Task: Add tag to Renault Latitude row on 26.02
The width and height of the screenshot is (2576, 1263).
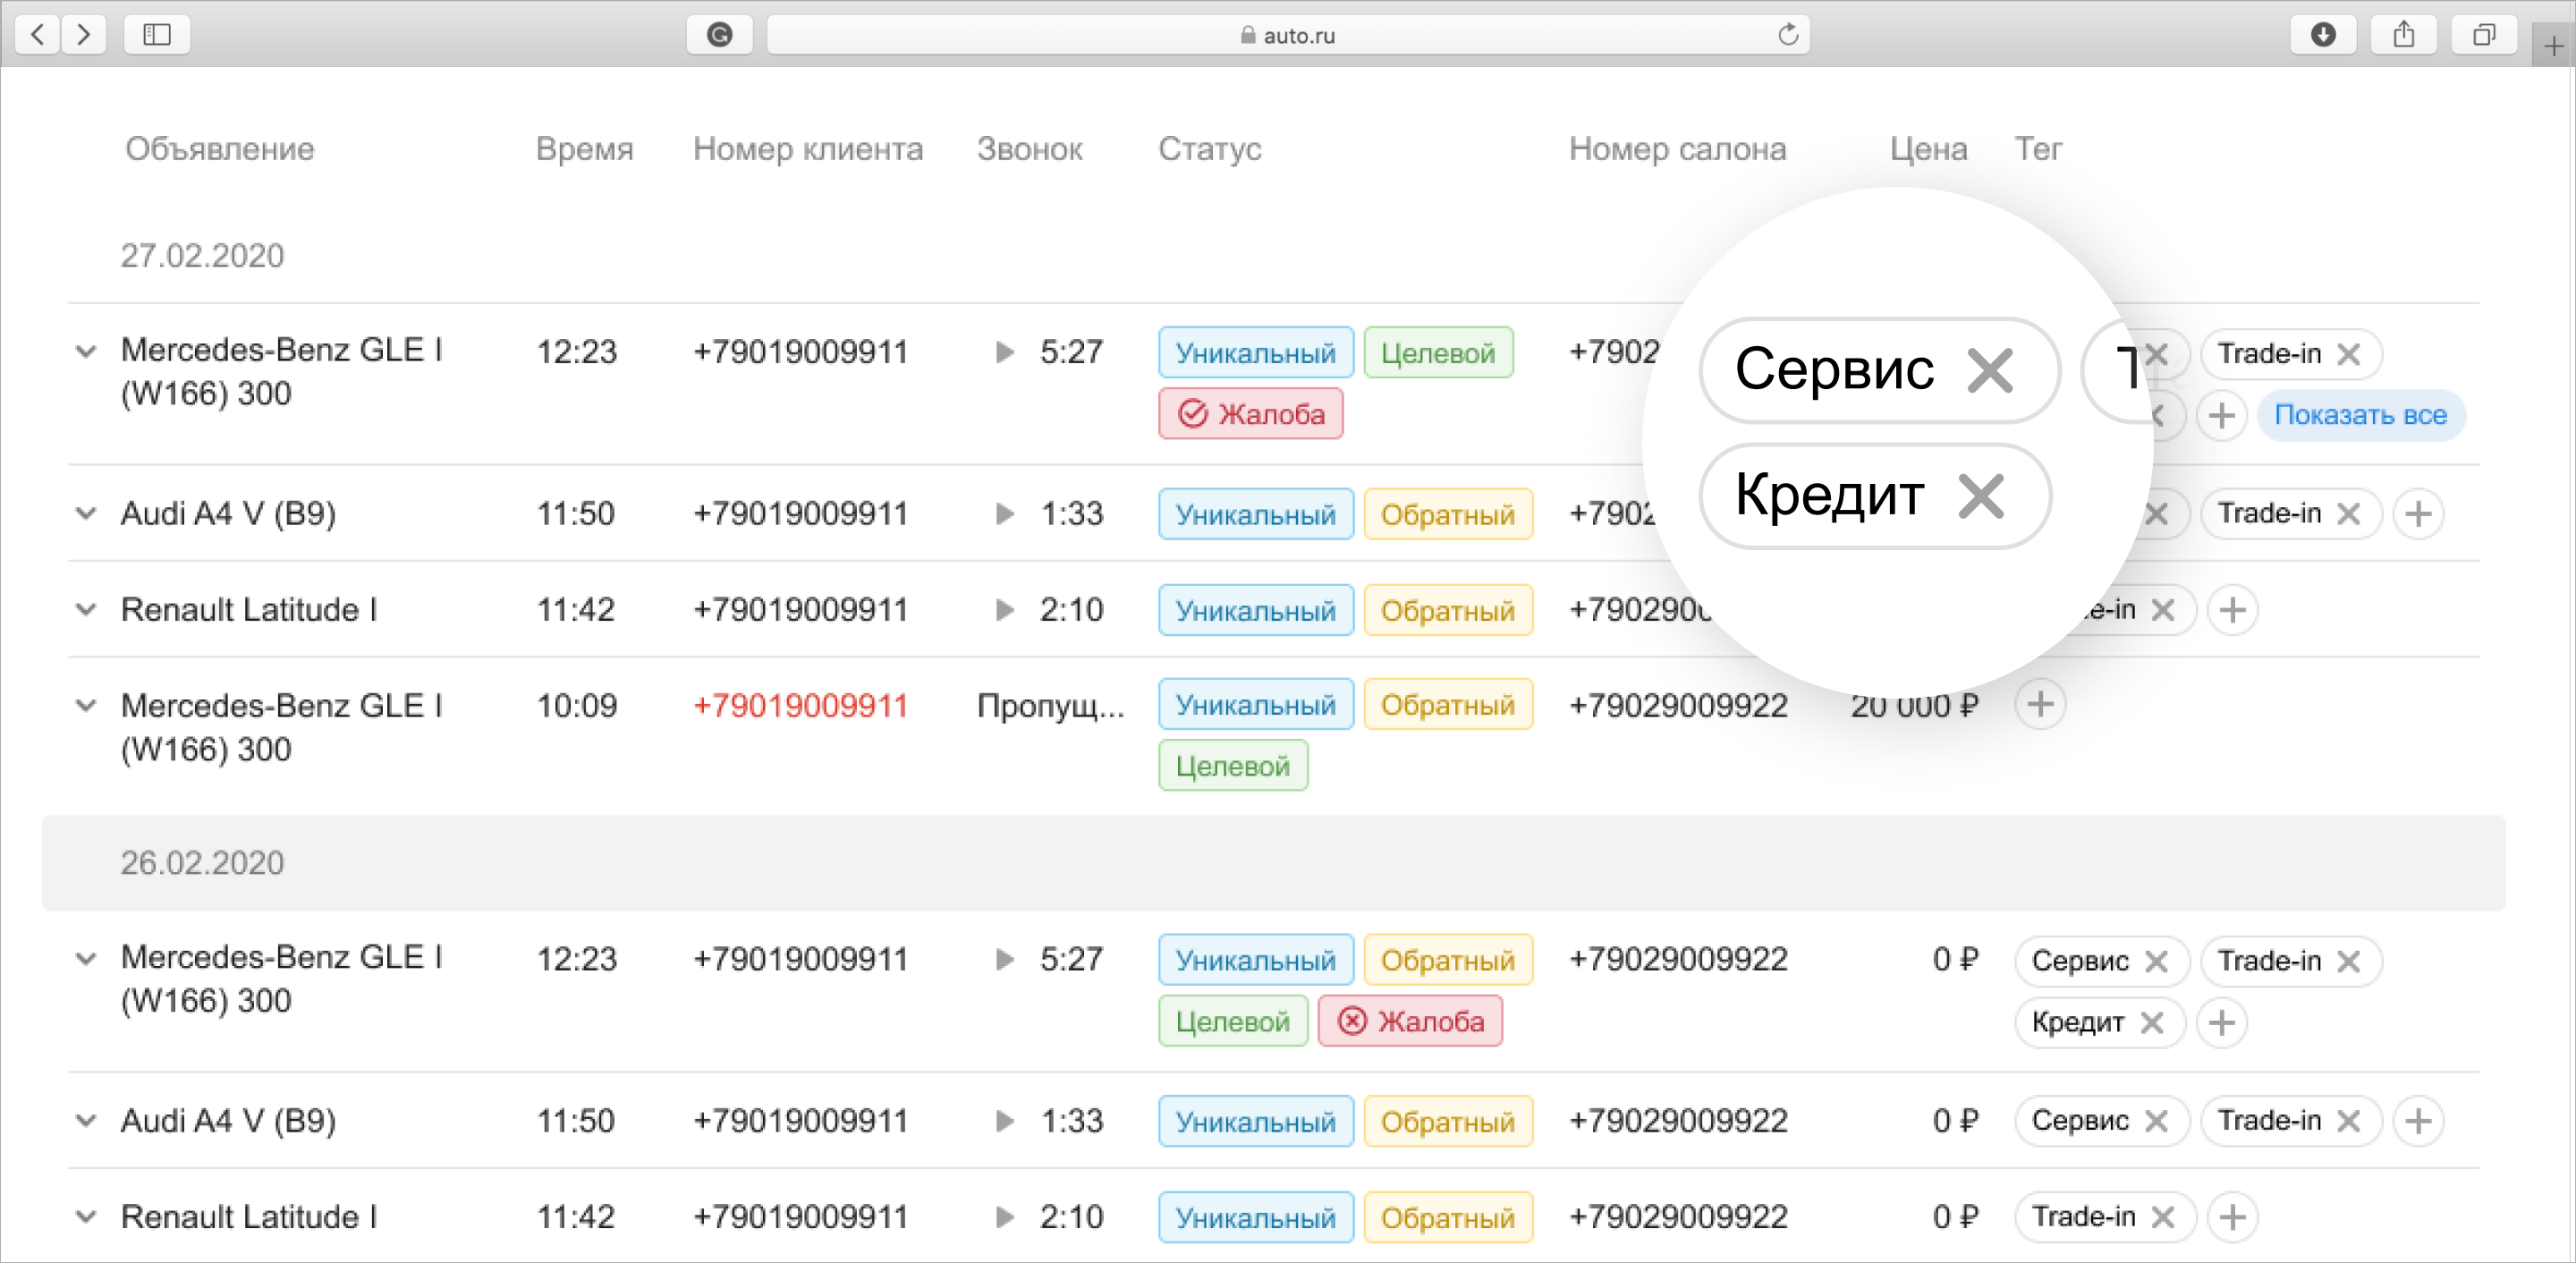Action: (2232, 1217)
